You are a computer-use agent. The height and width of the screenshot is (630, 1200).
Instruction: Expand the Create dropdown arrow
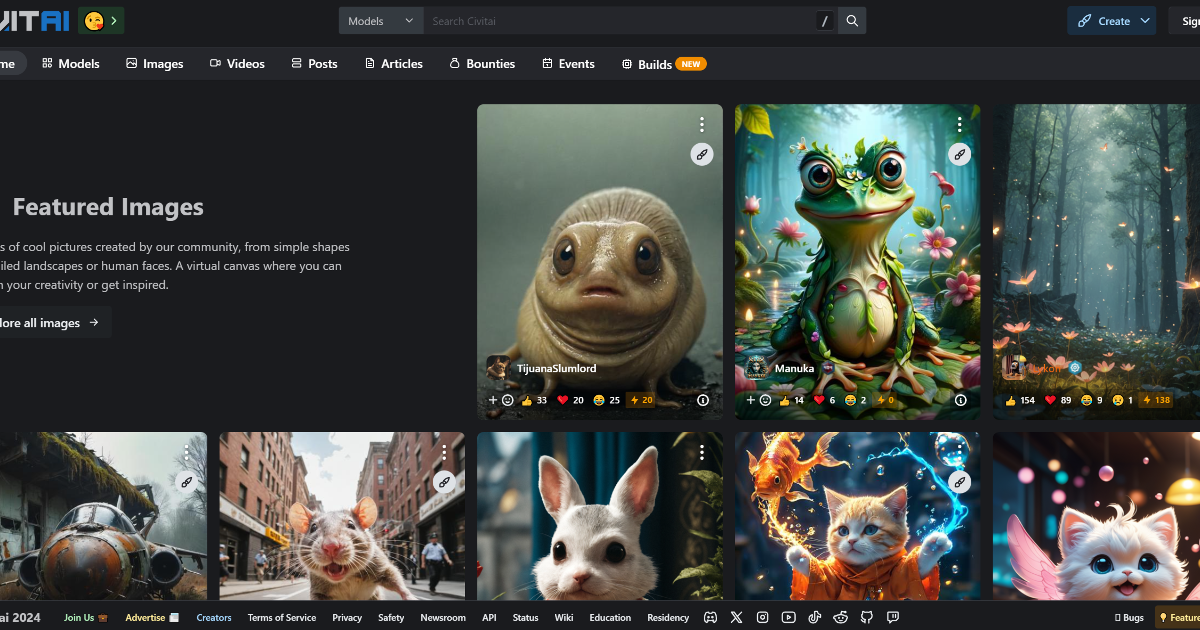[1145, 21]
